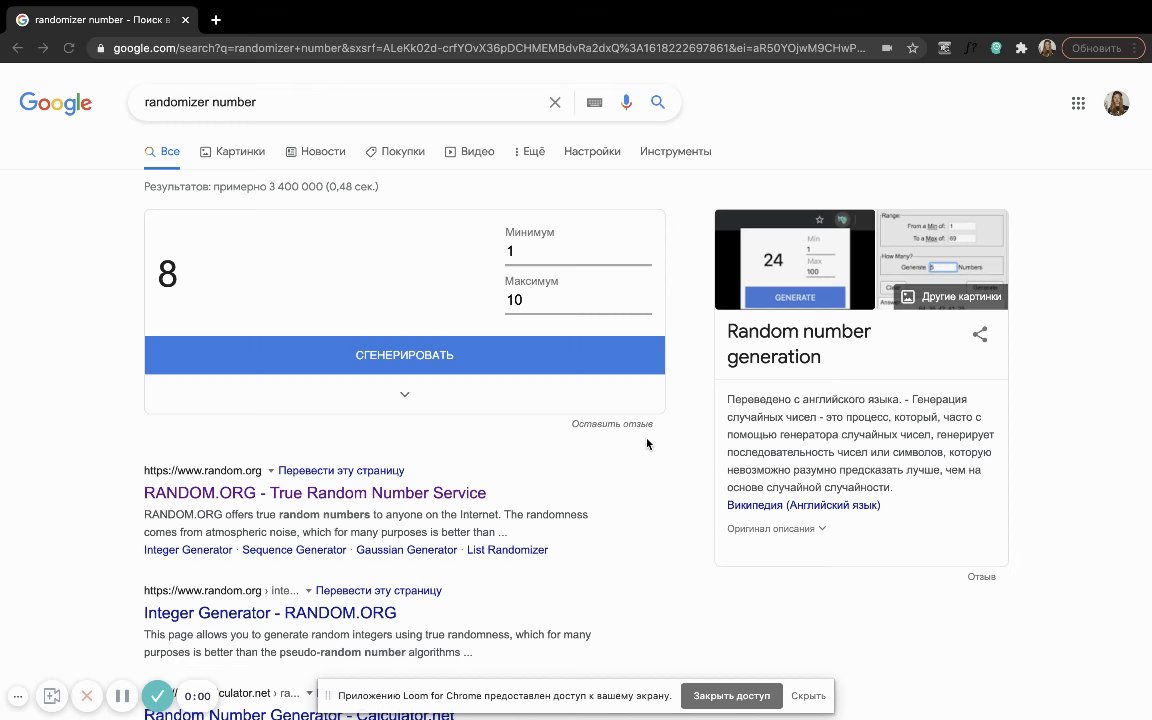Finish recording with the green checkmark
The image size is (1152, 720).
156,695
